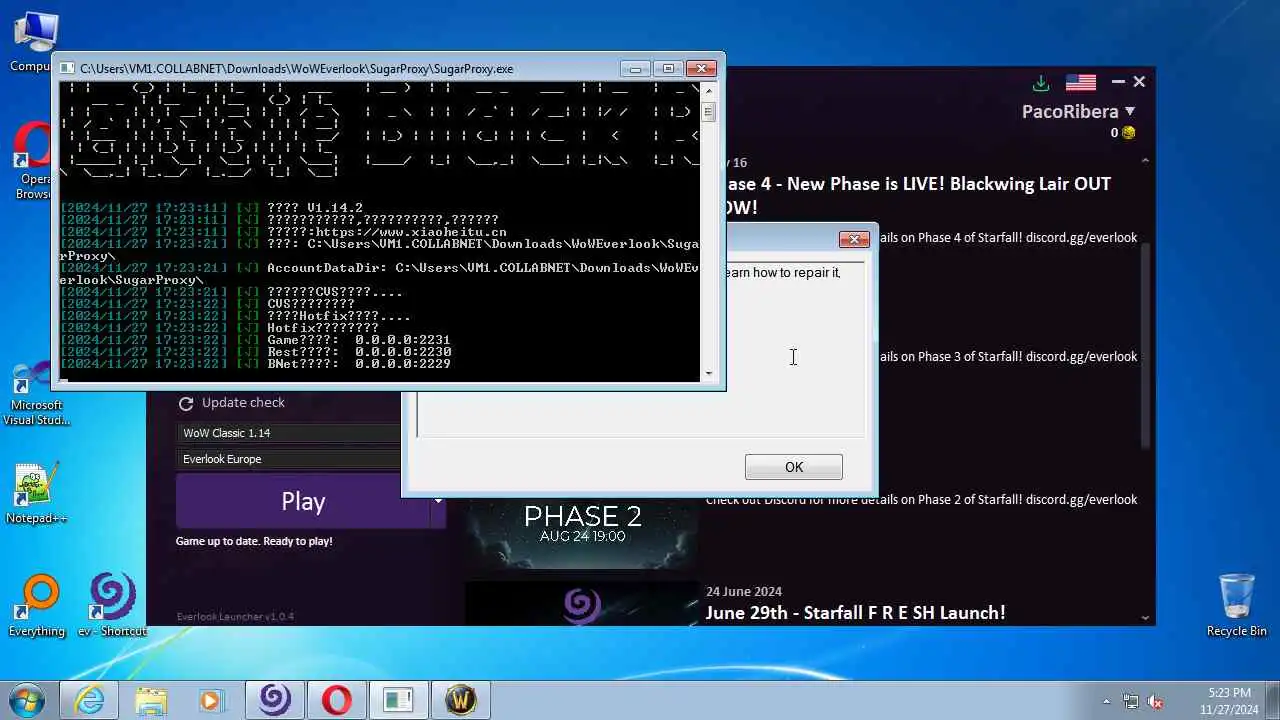This screenshot has height=720, width=1280.
Task: Click the Update check refresh icon
Action: point(185,403)
